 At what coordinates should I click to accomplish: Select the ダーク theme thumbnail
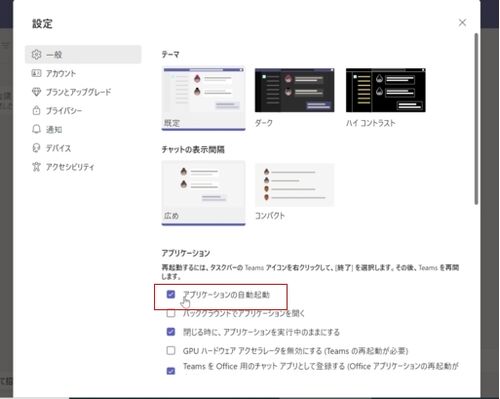click(295, 90)
